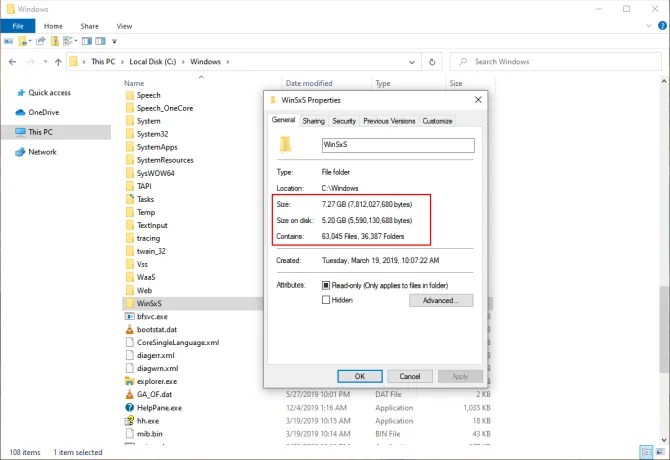Select the bootstat.dat file

(x=157, y=329)
